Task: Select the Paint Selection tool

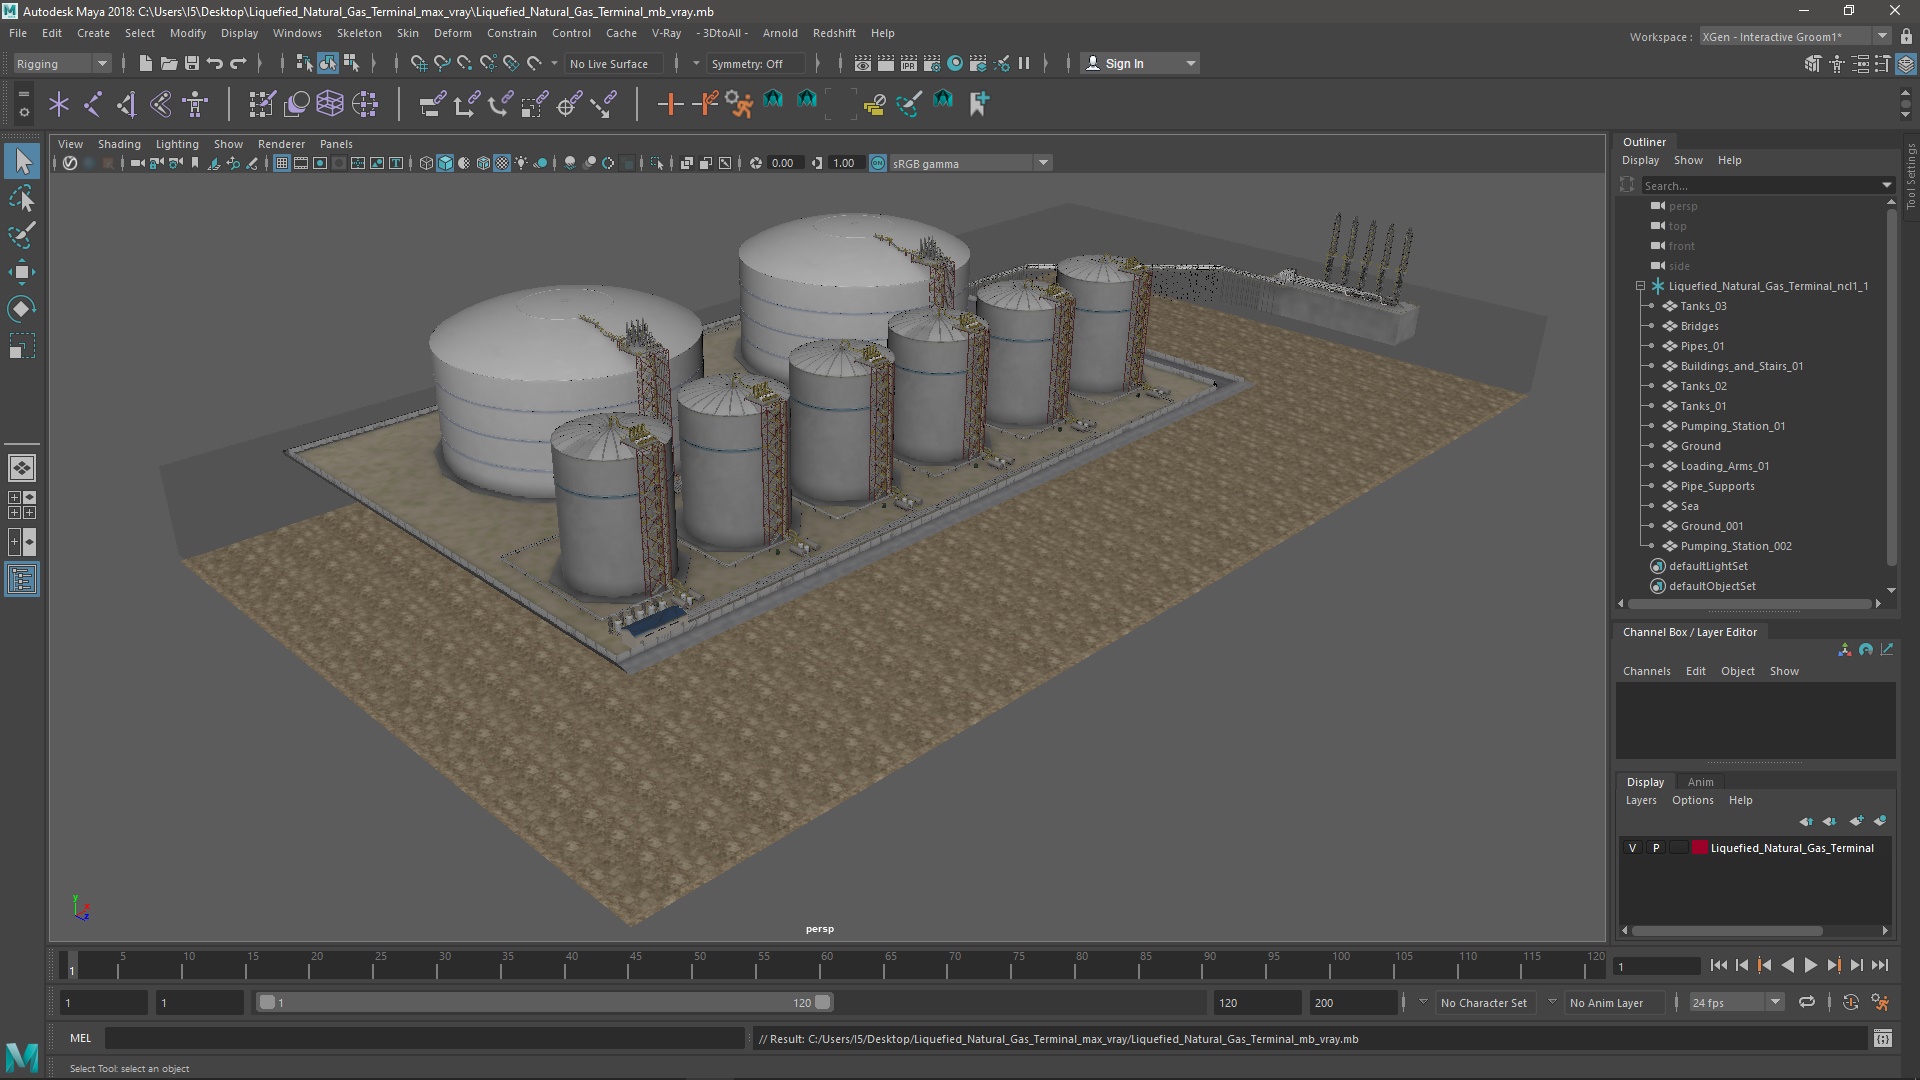Action: tap(22, 235)
